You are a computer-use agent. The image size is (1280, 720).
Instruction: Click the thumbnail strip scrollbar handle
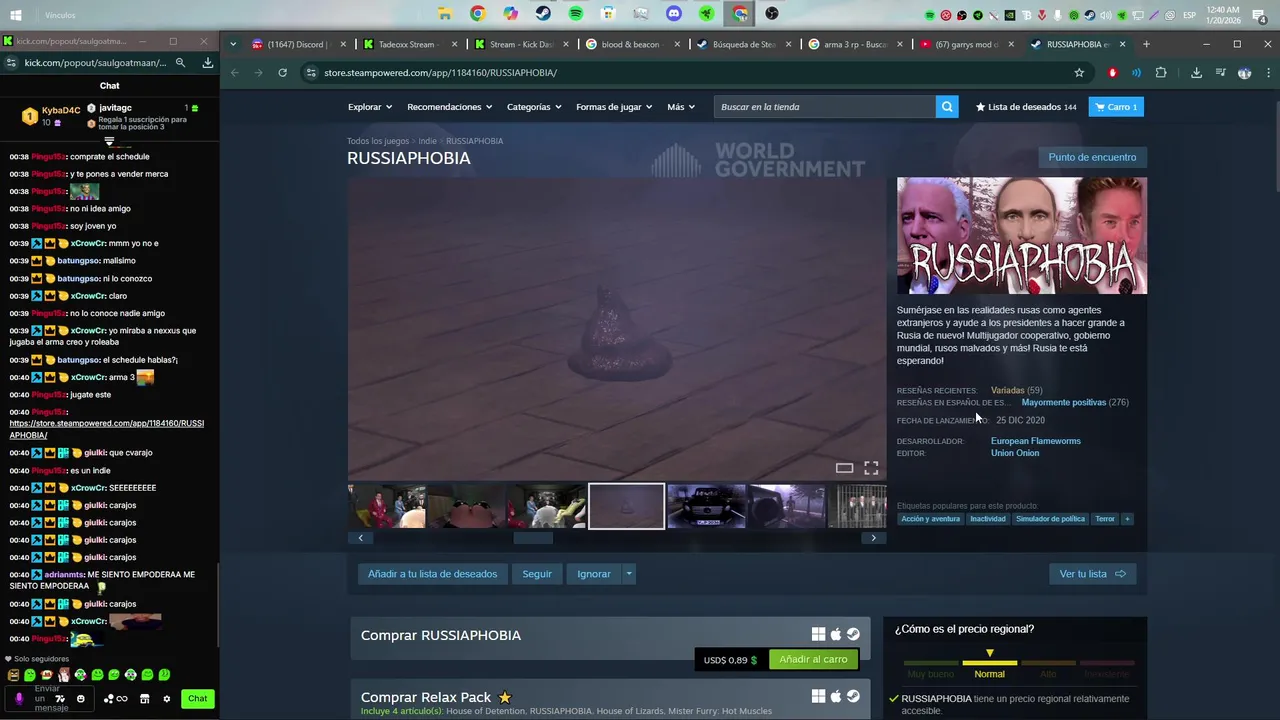[533, 538]
